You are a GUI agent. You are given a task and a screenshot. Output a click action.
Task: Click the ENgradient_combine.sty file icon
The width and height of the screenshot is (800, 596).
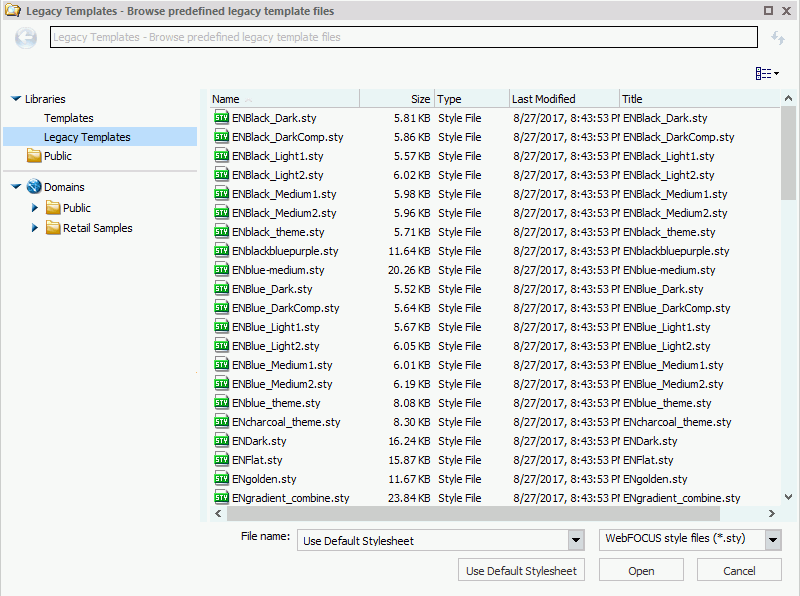pyautogui.click(x=221, y=498)
